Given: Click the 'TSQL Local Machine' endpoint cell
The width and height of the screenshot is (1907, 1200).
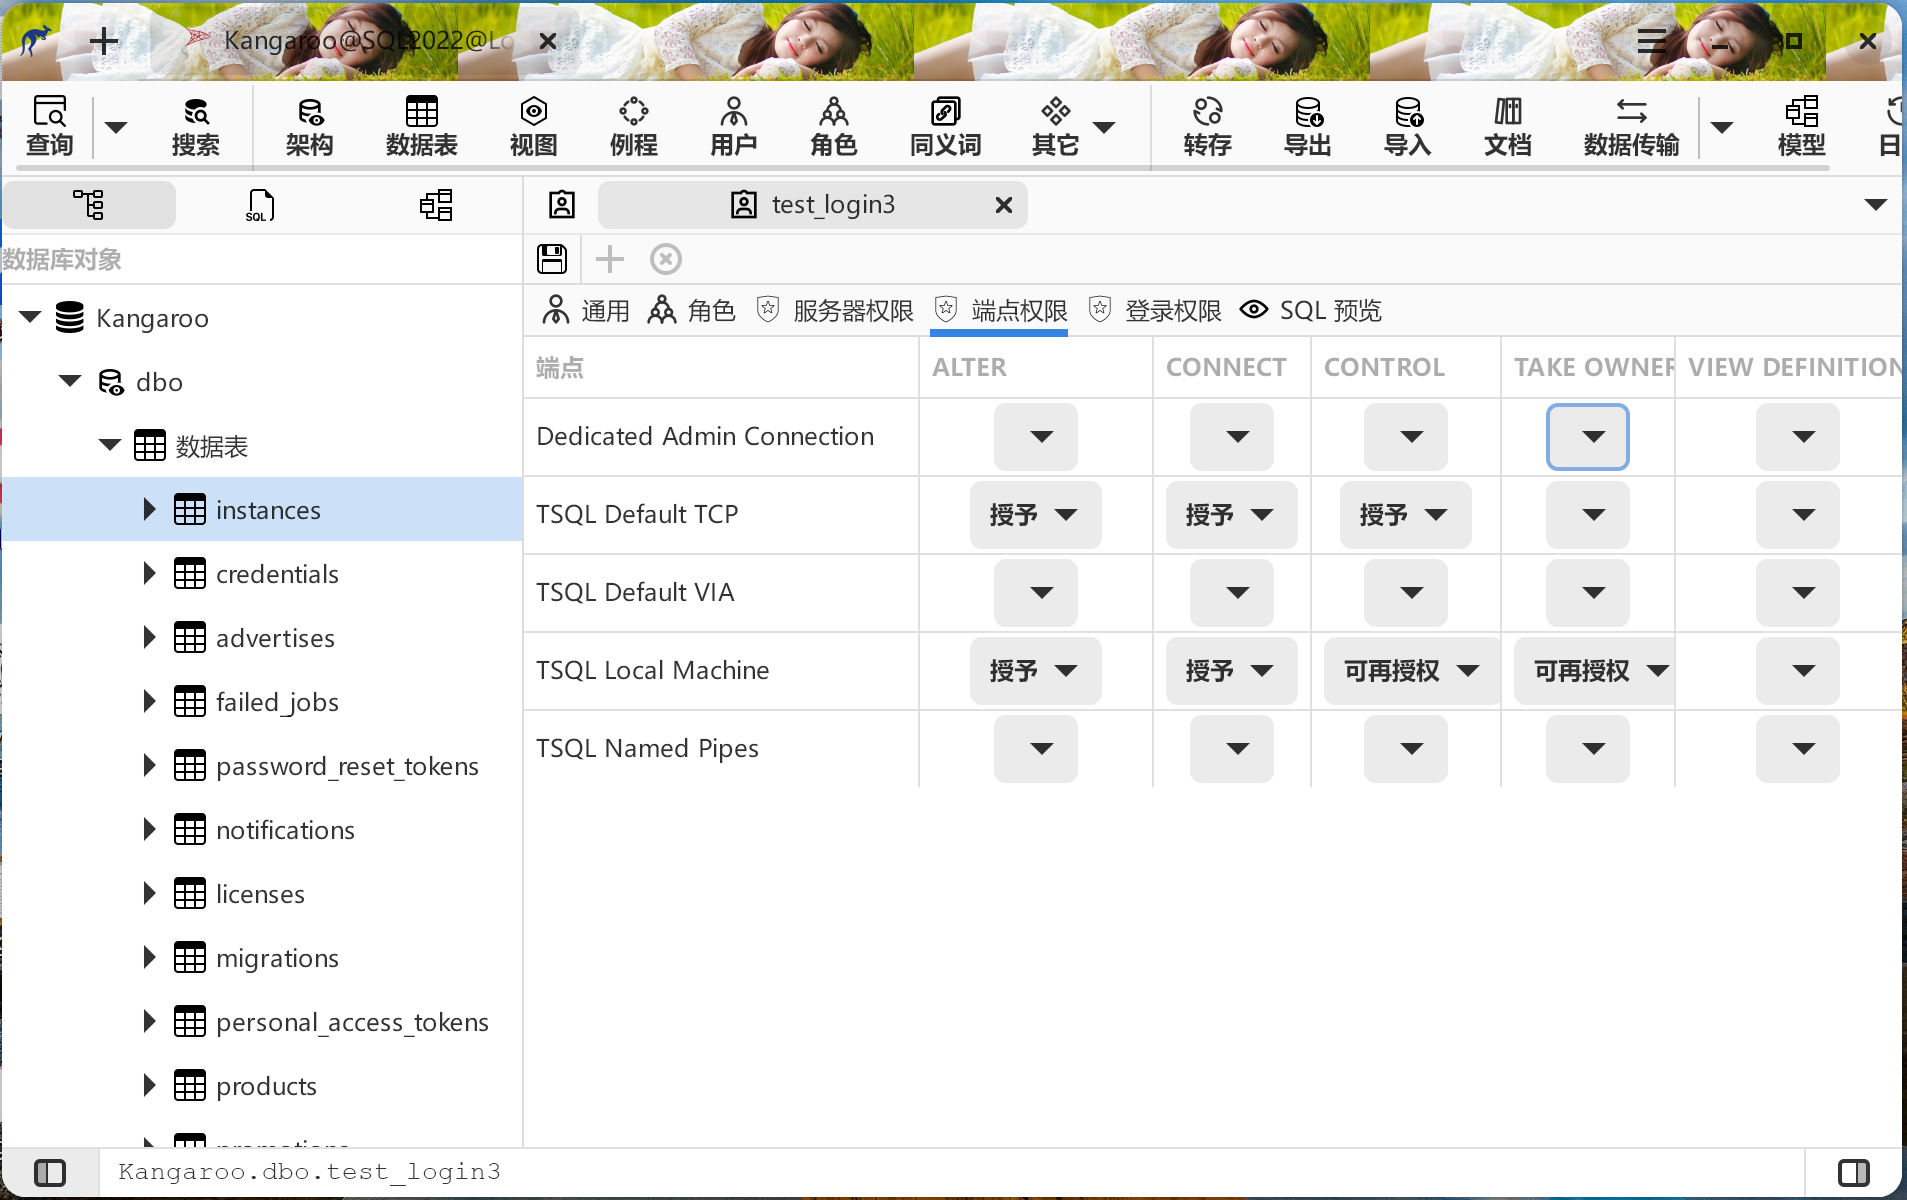Looking at the screenshot, I should pos(720,671).
